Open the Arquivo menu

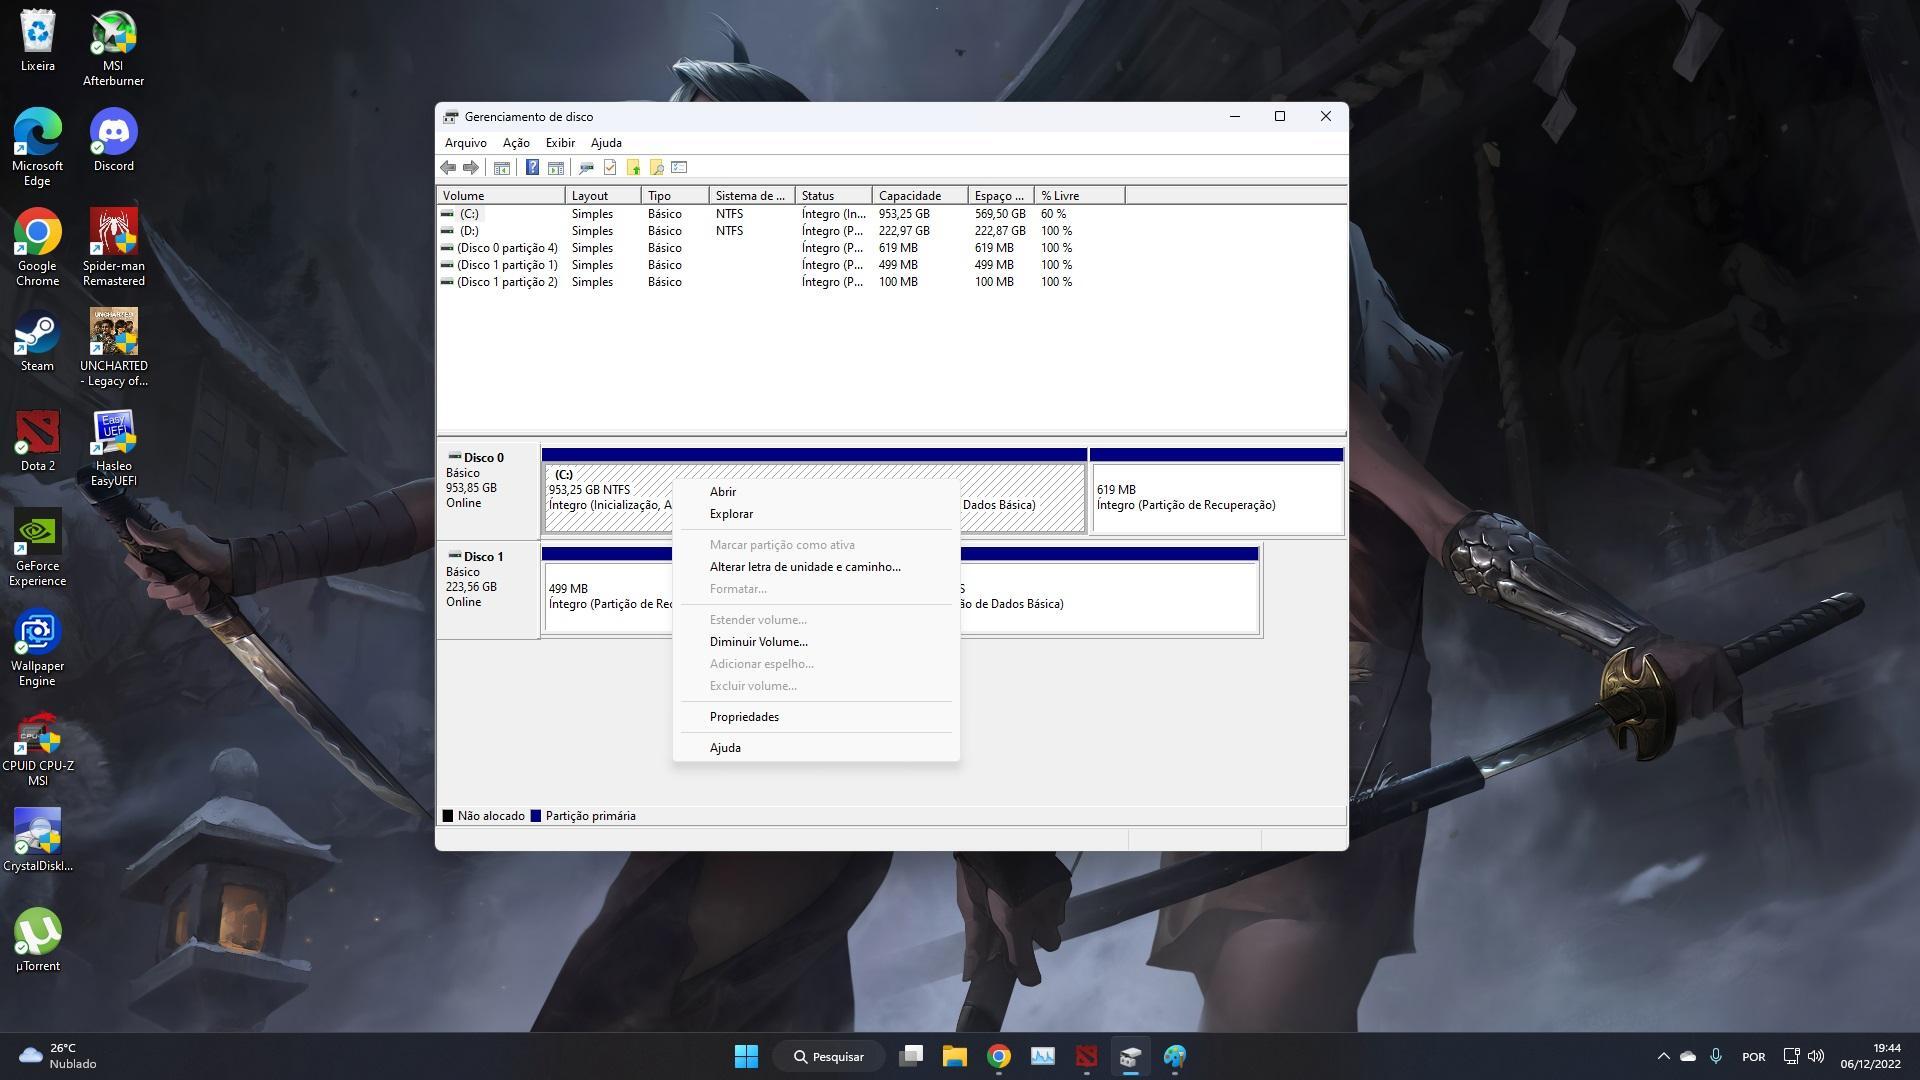(466, 143)
